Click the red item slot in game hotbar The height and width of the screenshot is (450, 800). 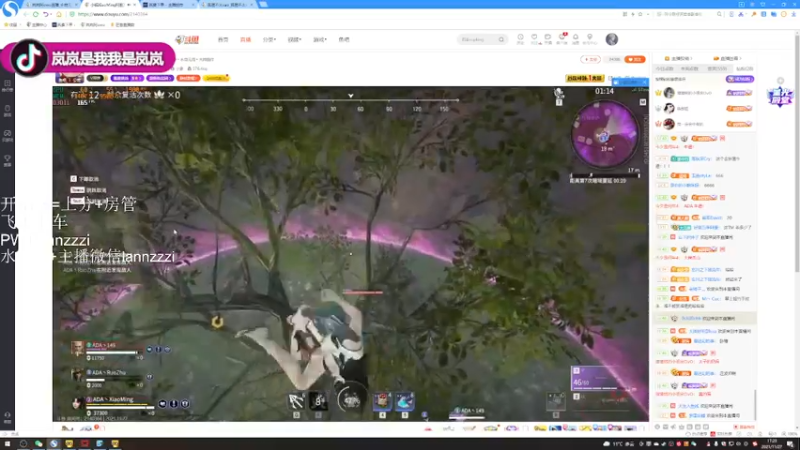pos(382,401)
